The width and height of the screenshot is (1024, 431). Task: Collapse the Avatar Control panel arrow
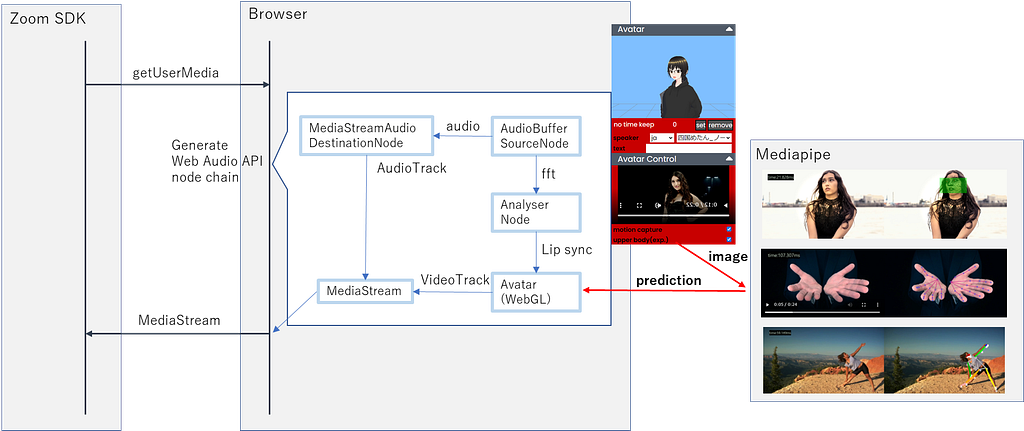pos(729,159)
